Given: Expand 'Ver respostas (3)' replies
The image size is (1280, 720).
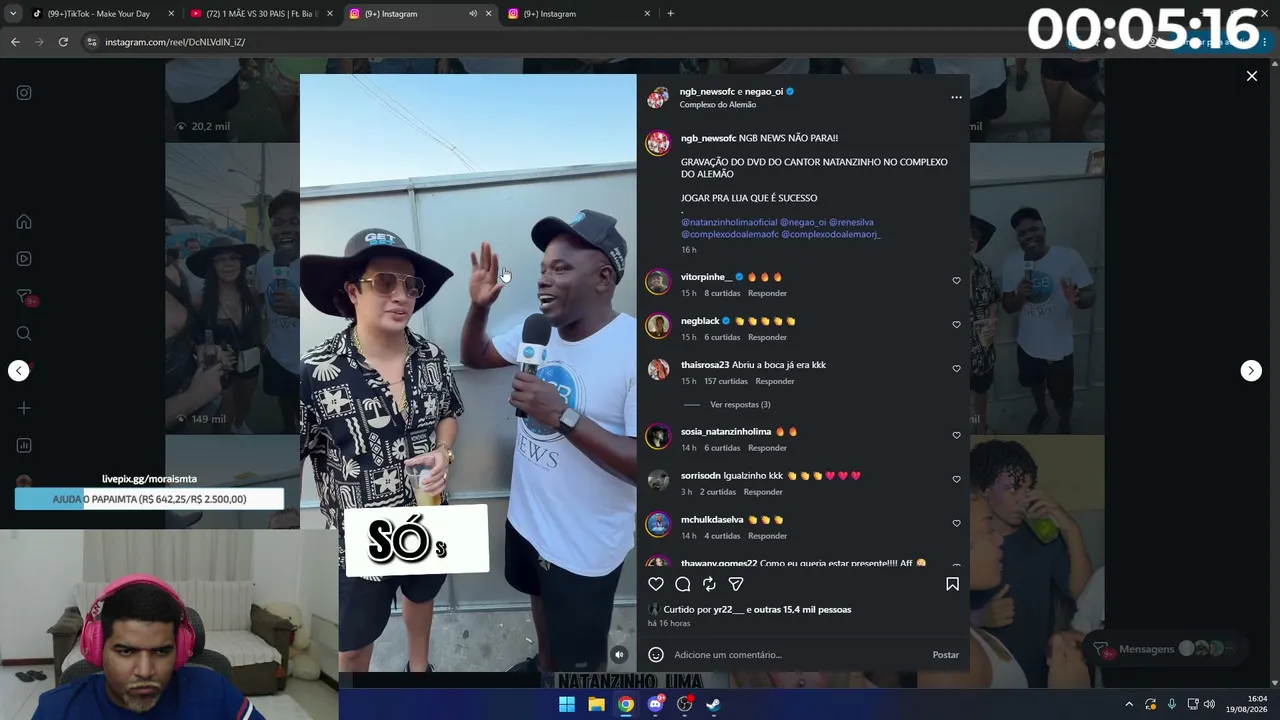Looking at the screenshot, I should [740, 405].
